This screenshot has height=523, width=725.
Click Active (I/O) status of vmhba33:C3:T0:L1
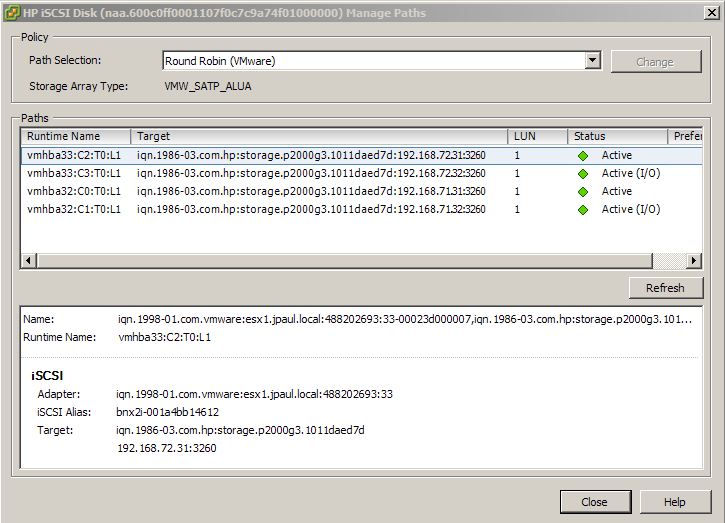tap(631, 173)
